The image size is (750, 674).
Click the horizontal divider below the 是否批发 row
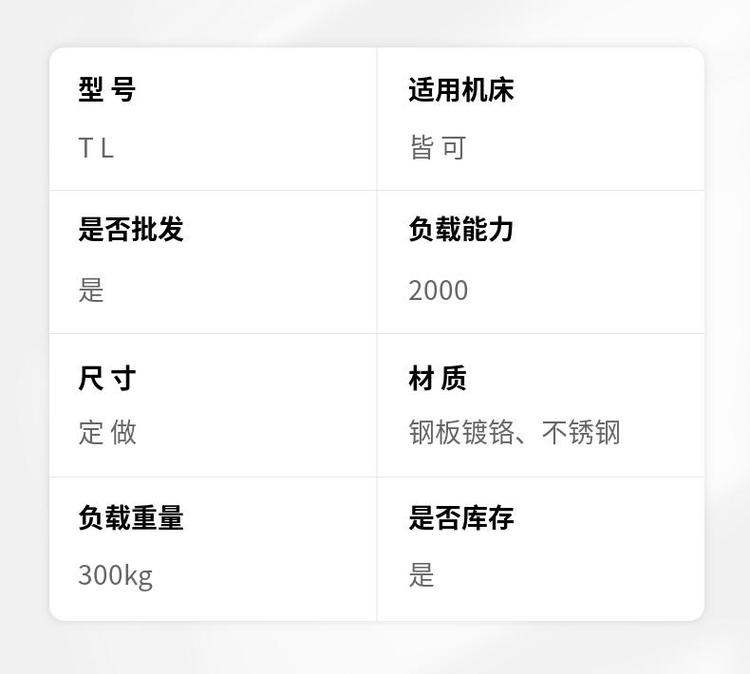(x=213, y=333)
